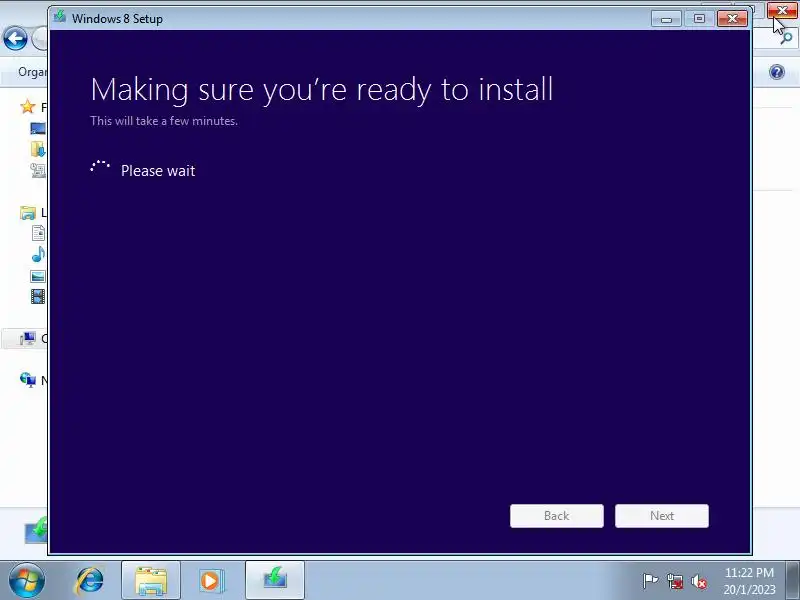Select the Favorites star in Explorer sidebar

pos(28,107)
